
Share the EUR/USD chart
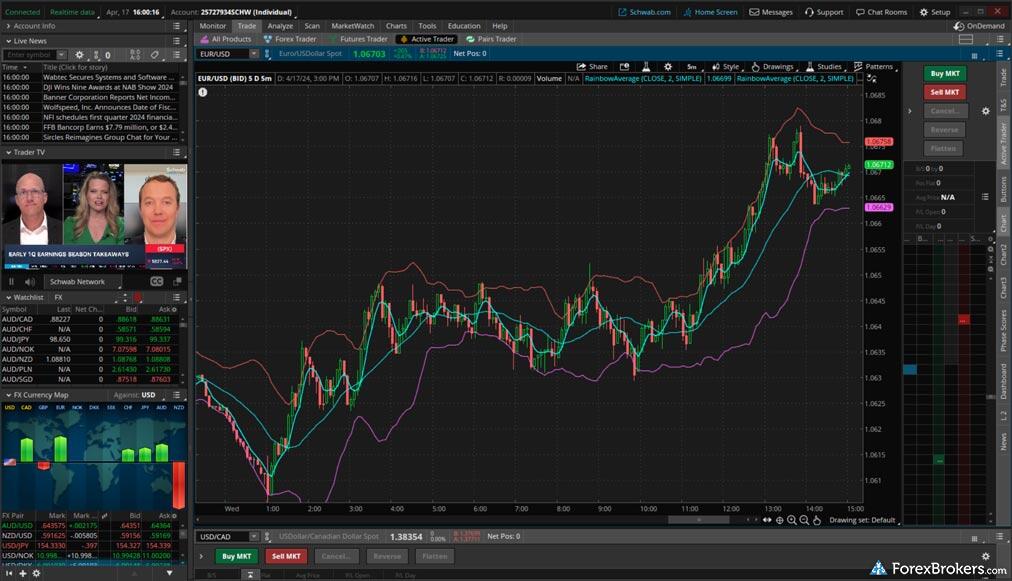[592, 66]
